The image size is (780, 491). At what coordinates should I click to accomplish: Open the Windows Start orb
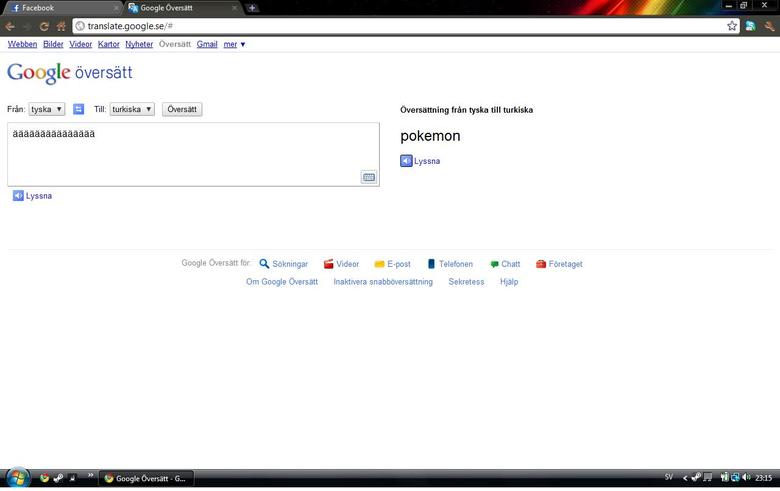[17, 478]
